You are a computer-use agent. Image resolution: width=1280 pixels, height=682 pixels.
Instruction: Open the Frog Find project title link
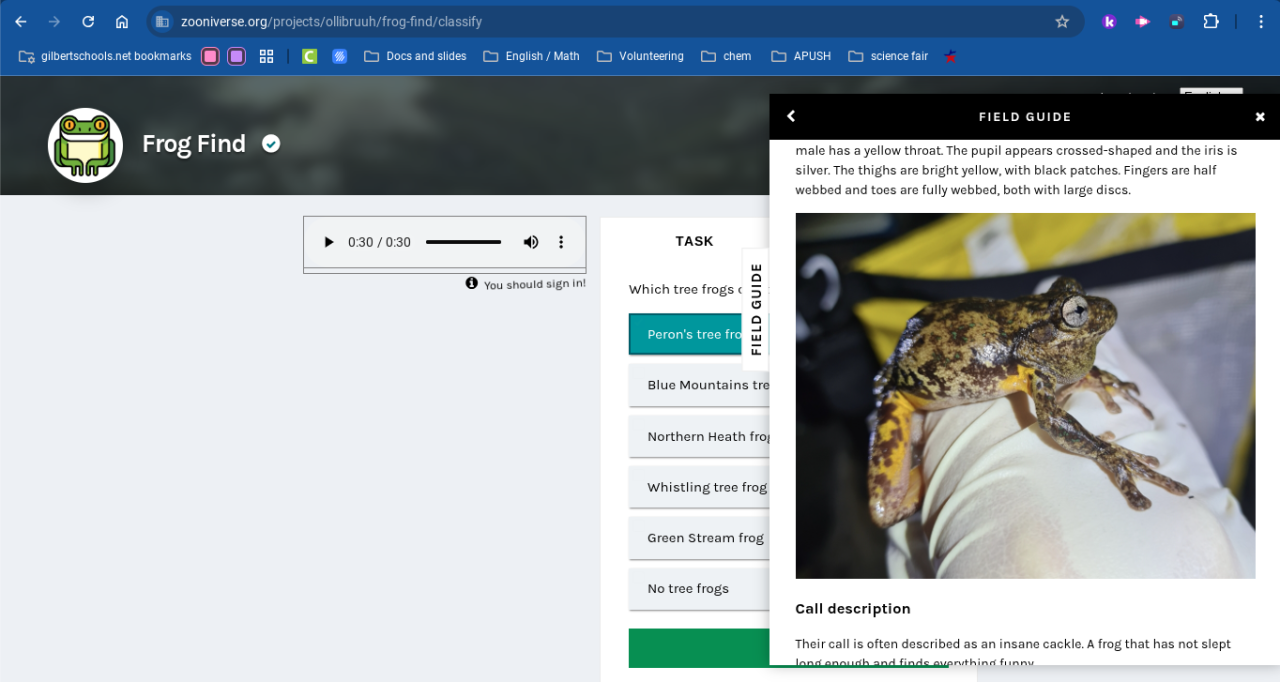click(x=194, y=144)
